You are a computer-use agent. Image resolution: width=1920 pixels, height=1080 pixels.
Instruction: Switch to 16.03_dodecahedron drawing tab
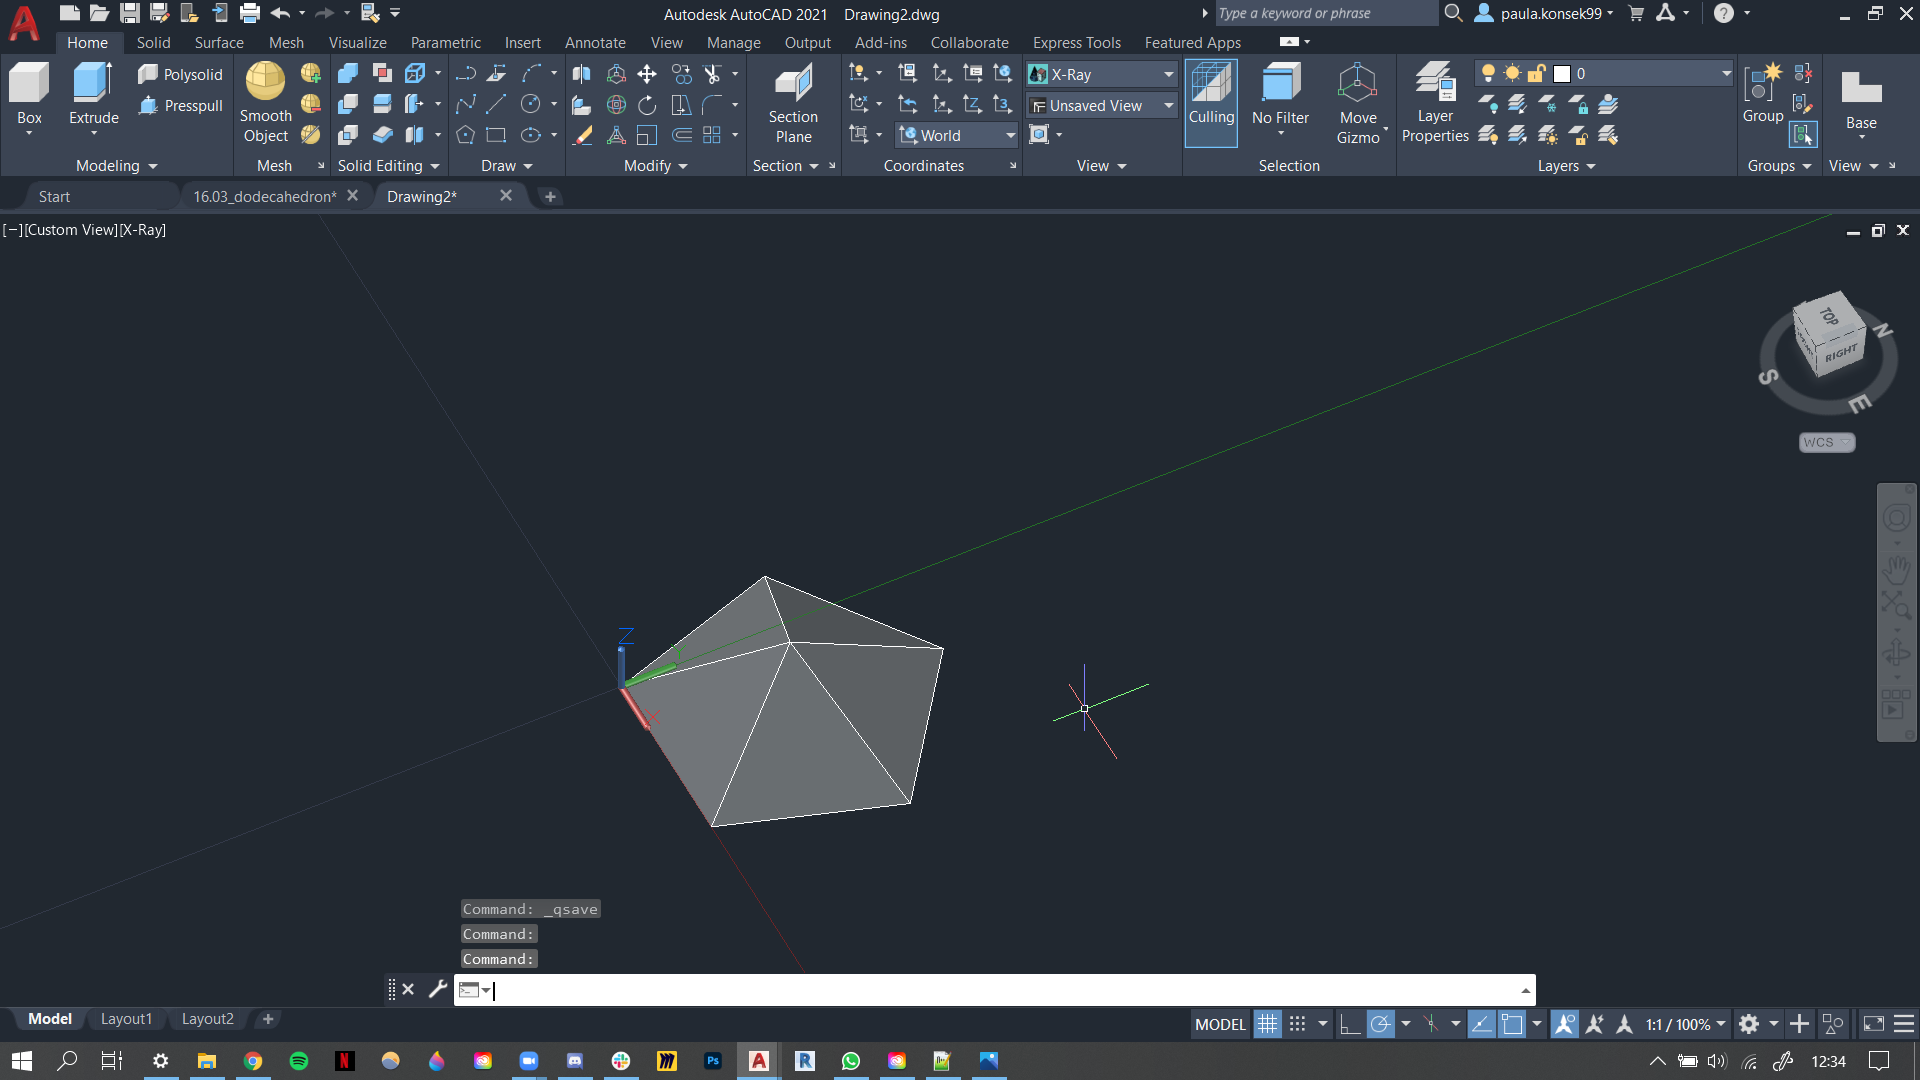click(x=265, y=196)
